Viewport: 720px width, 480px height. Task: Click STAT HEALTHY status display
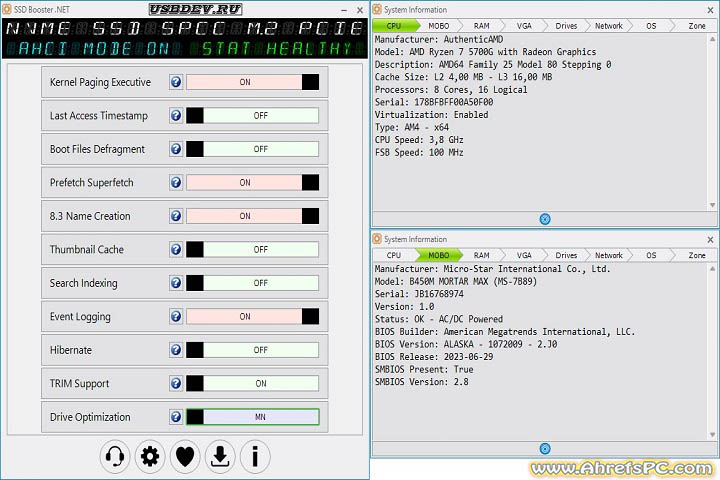[x=277, y=48]
